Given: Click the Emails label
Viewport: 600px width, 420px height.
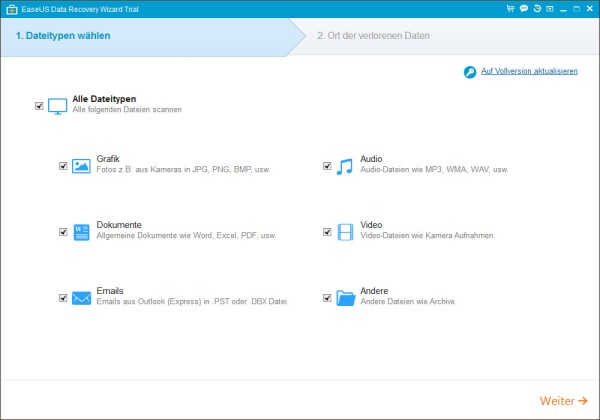Looking at the screenshot, I should [110, 291].
